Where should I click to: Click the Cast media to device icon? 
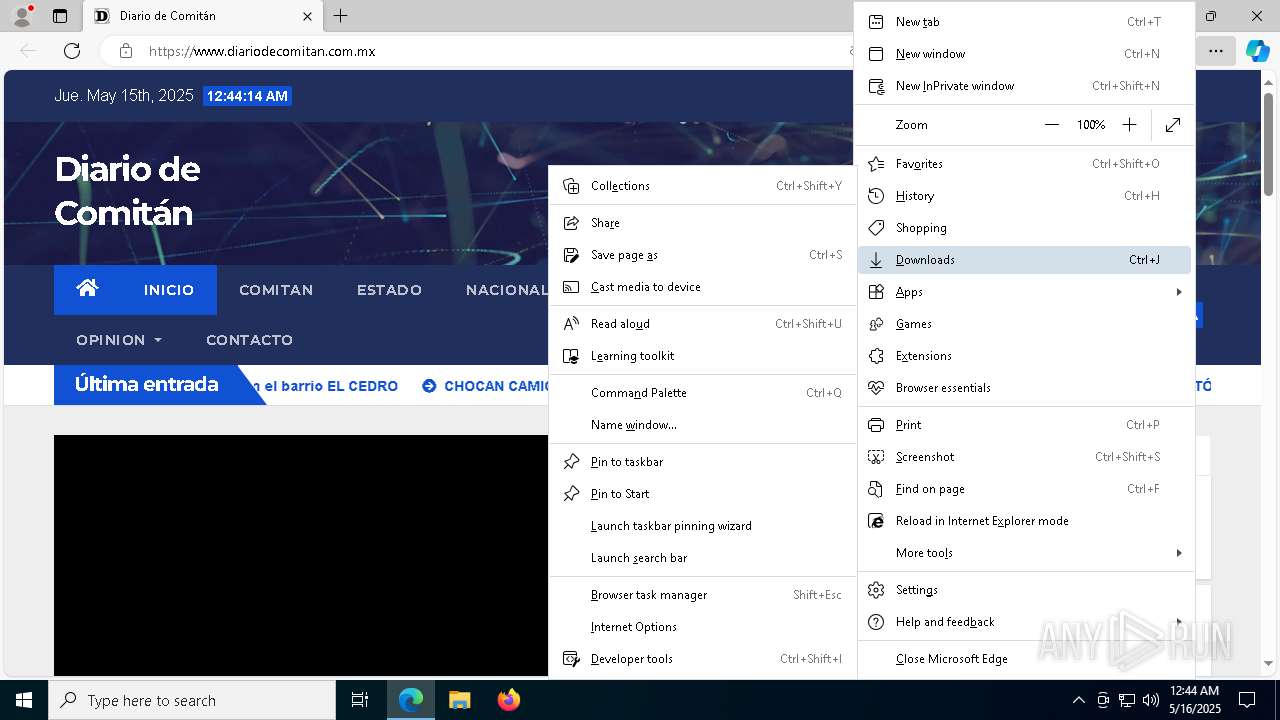coord(571,287)
